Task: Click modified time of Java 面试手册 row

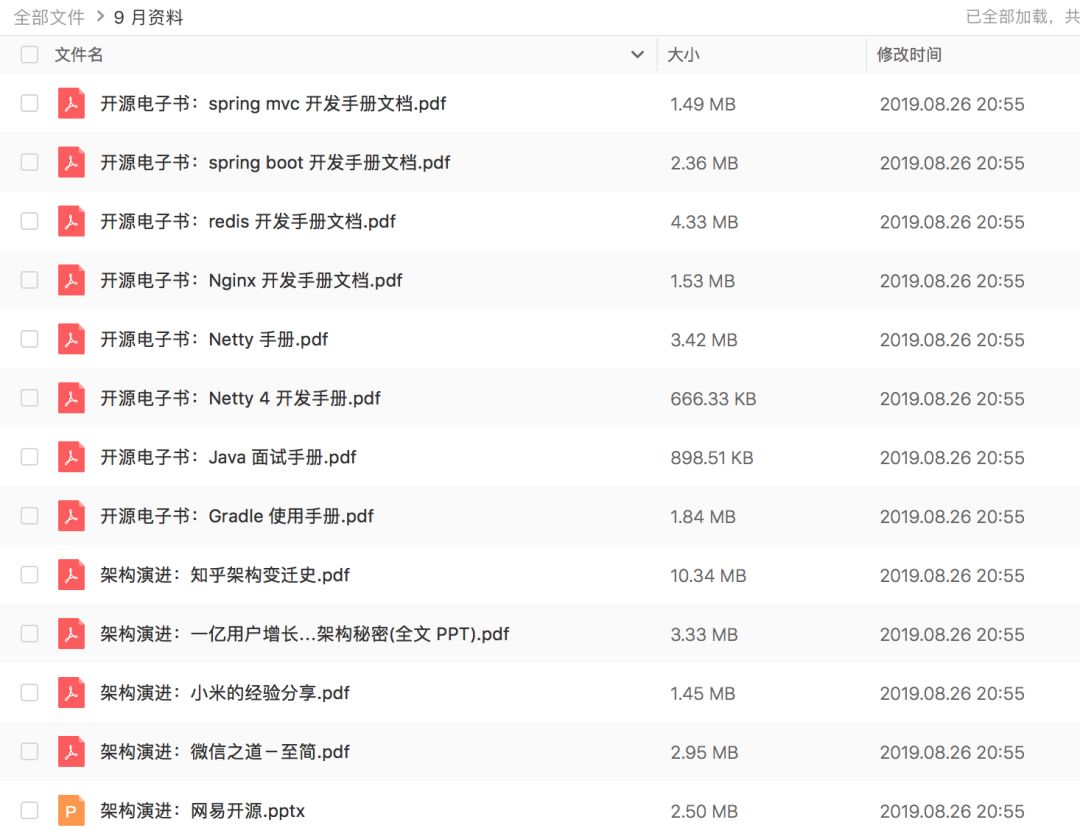Action: point(952,458)
